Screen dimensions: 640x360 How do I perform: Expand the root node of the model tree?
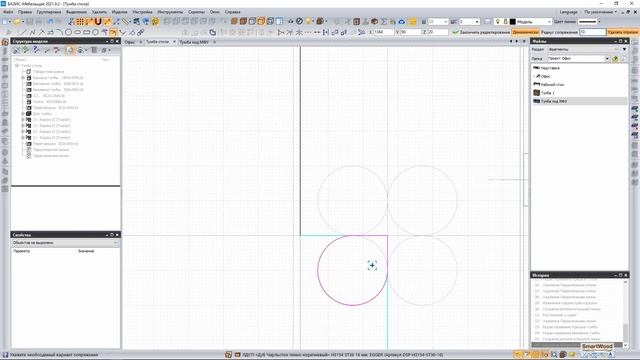pyautogui.click(x=17, y=65)
